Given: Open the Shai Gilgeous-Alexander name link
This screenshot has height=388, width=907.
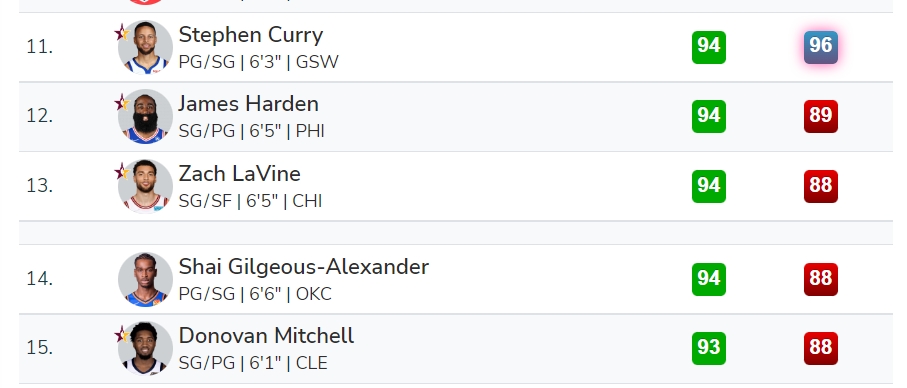Looking at the screenshot, I should 304,267.
